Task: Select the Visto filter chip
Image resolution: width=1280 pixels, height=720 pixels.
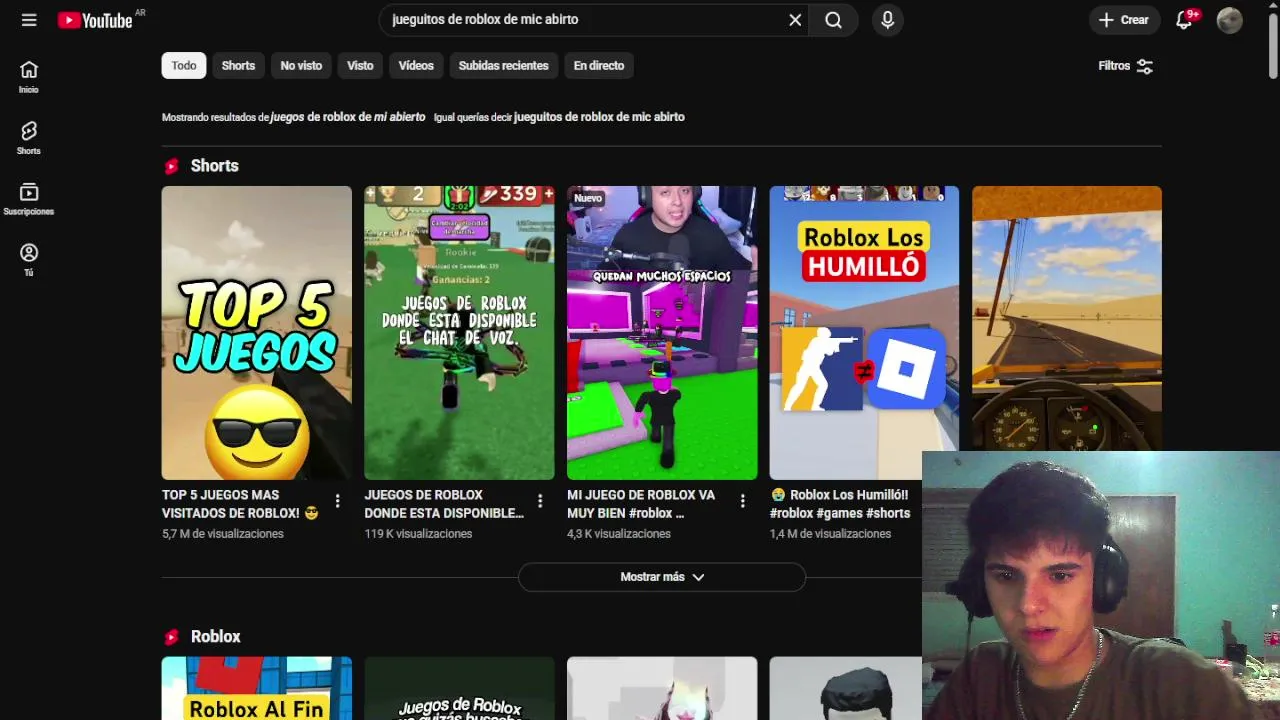Action: [x=360, y=66]
